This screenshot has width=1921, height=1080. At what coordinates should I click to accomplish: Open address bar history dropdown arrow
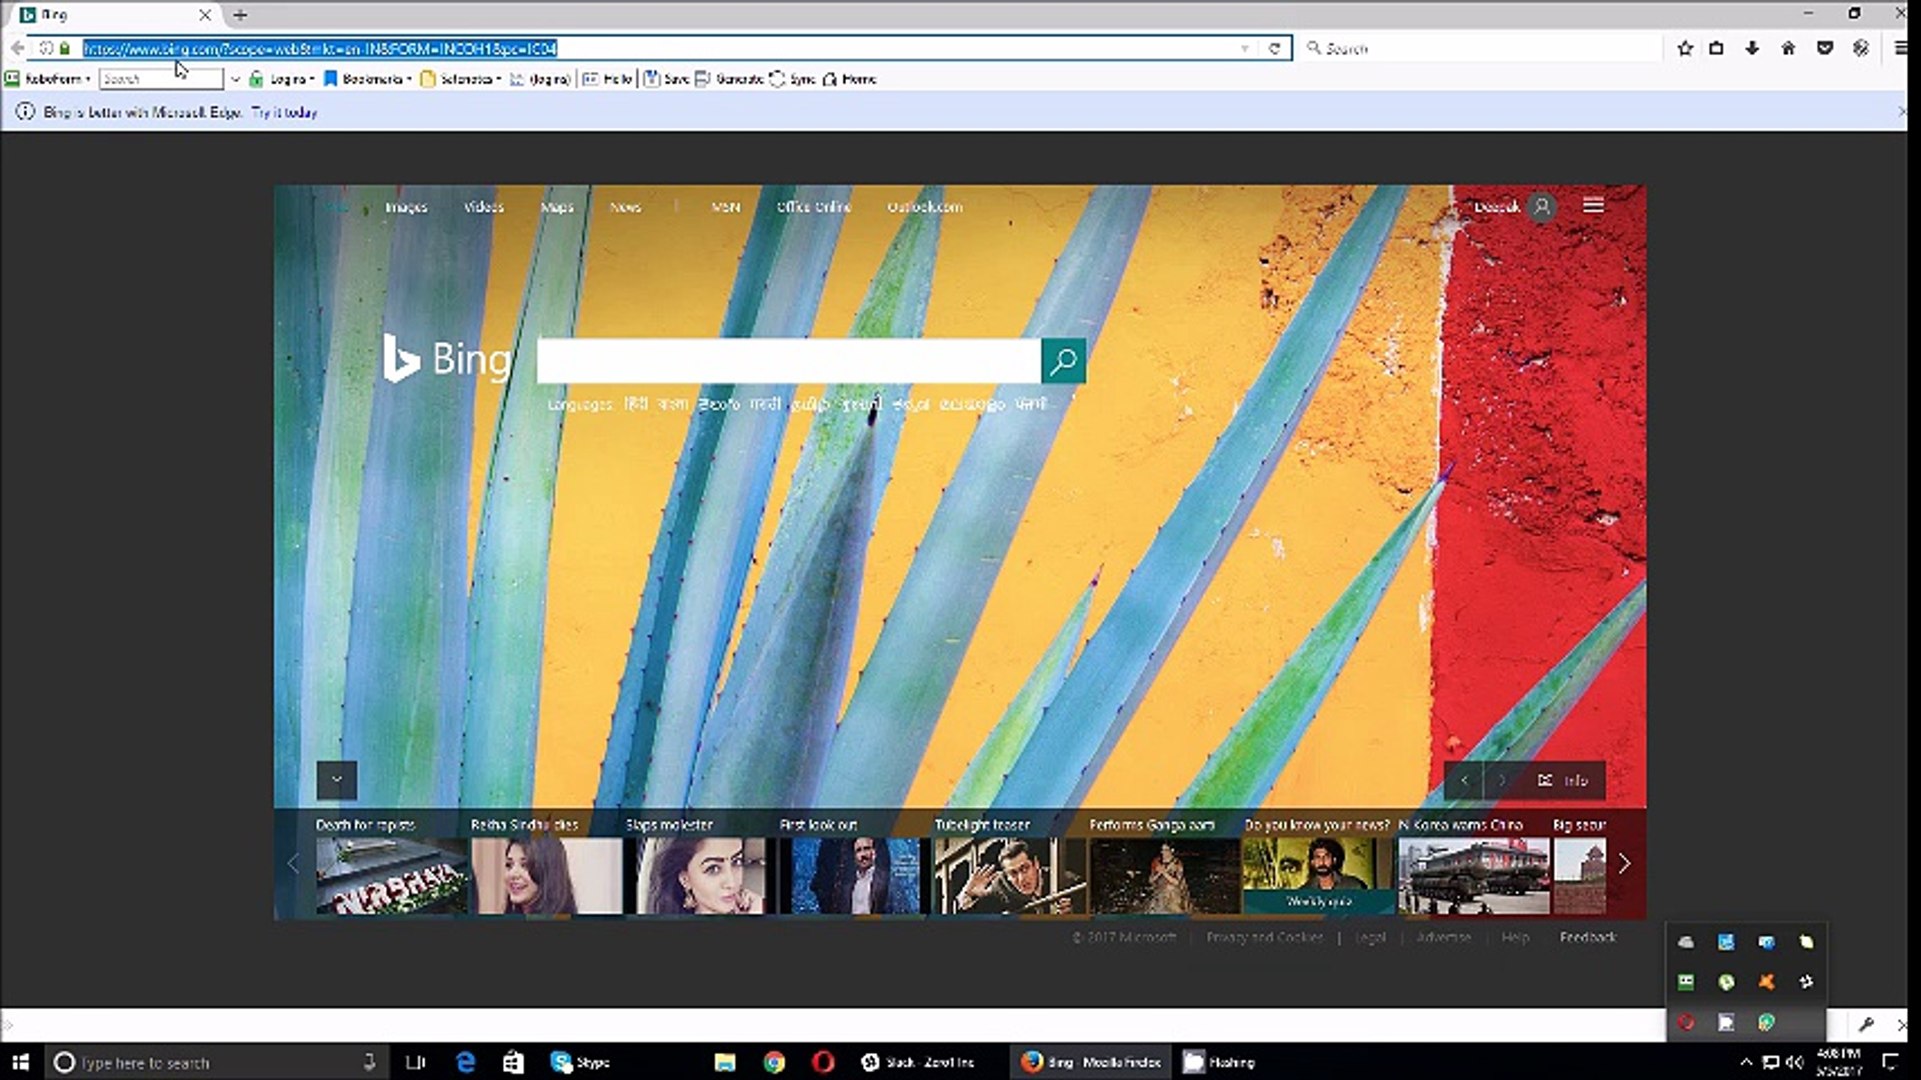click(x=1244, y=48)
